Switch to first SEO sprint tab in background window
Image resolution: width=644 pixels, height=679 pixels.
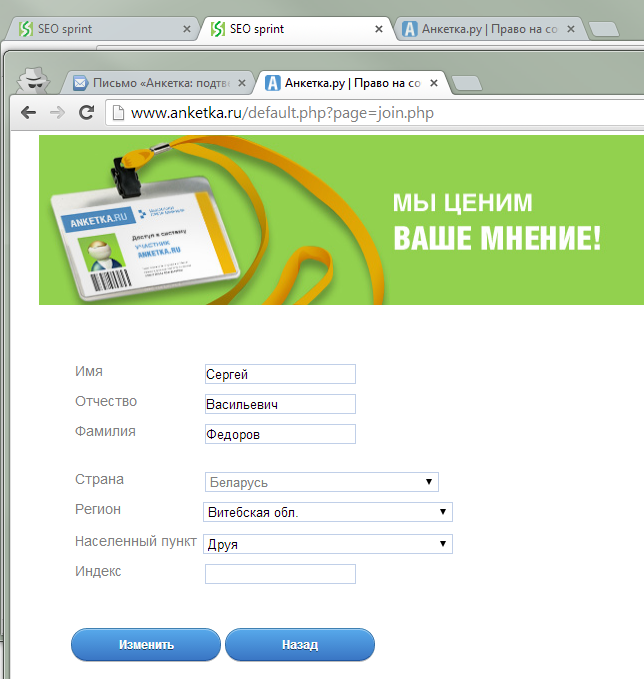tap(102, 29)
